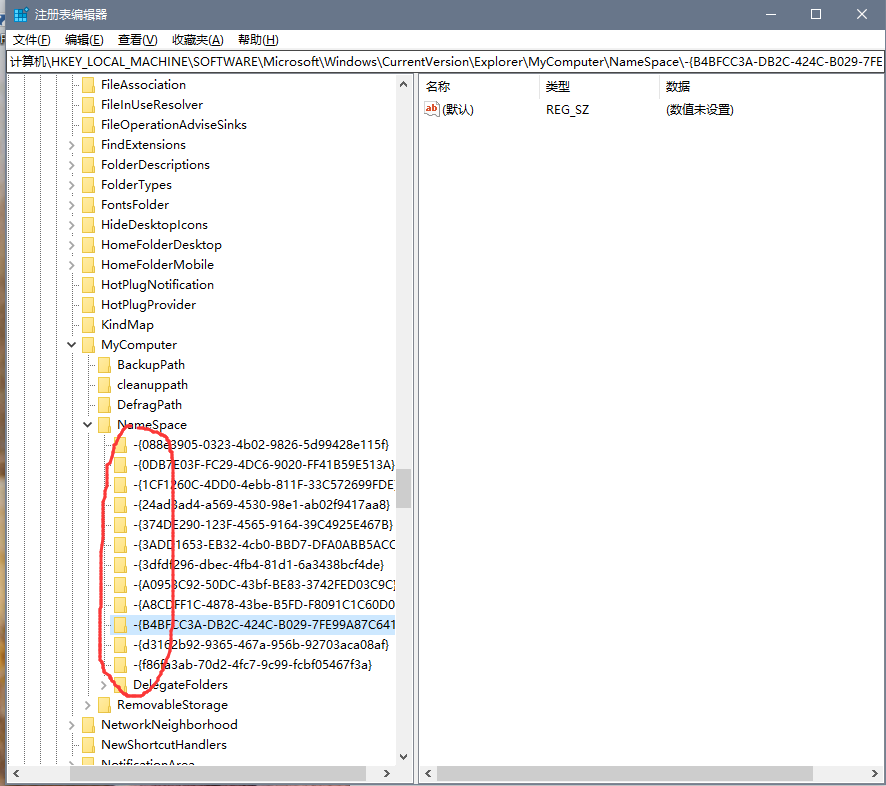Click the folder icon beside FontsFolder

coord(88,205)
